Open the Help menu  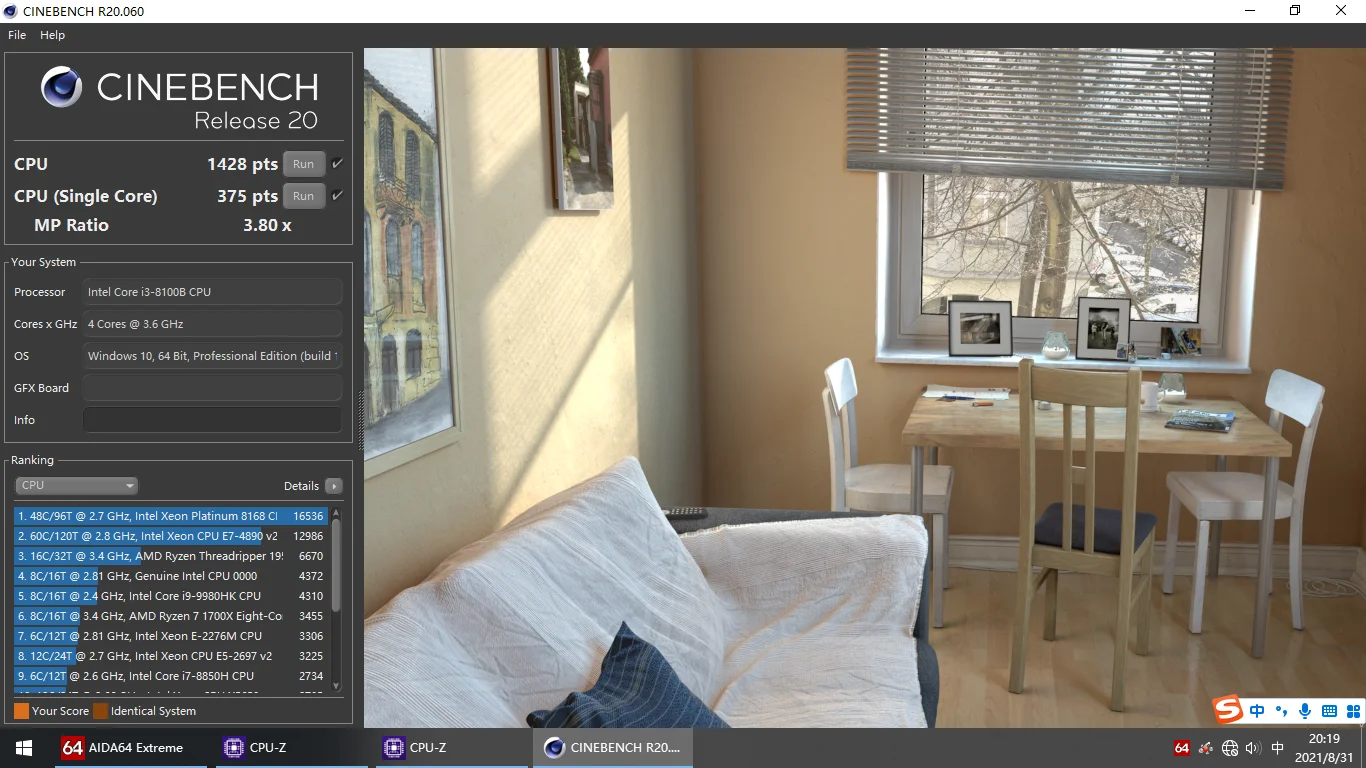(x=52, y=35)
